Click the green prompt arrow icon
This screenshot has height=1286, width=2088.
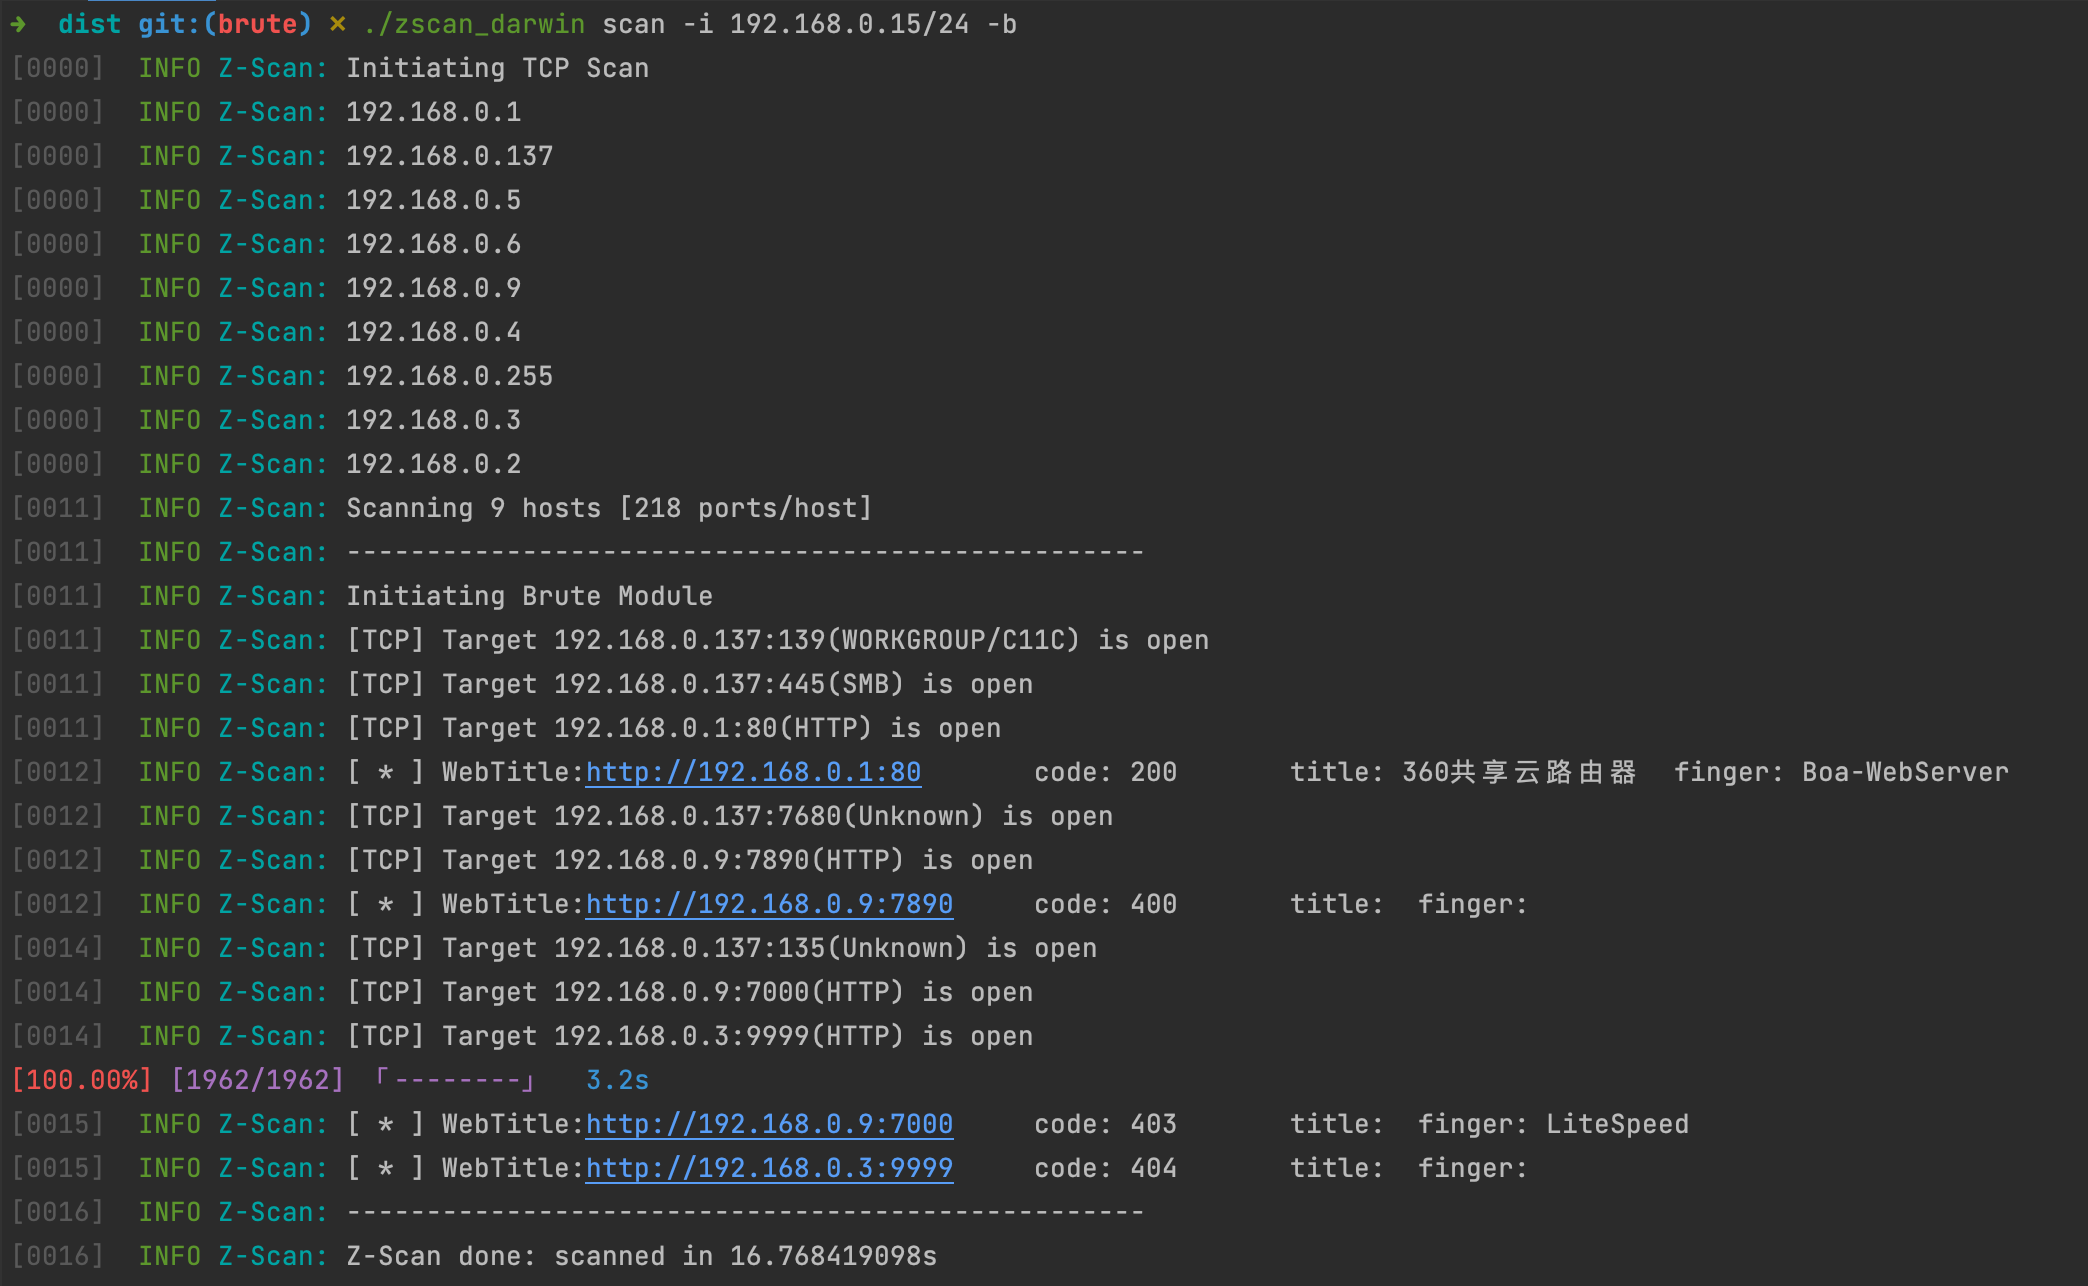coord(20,23)
